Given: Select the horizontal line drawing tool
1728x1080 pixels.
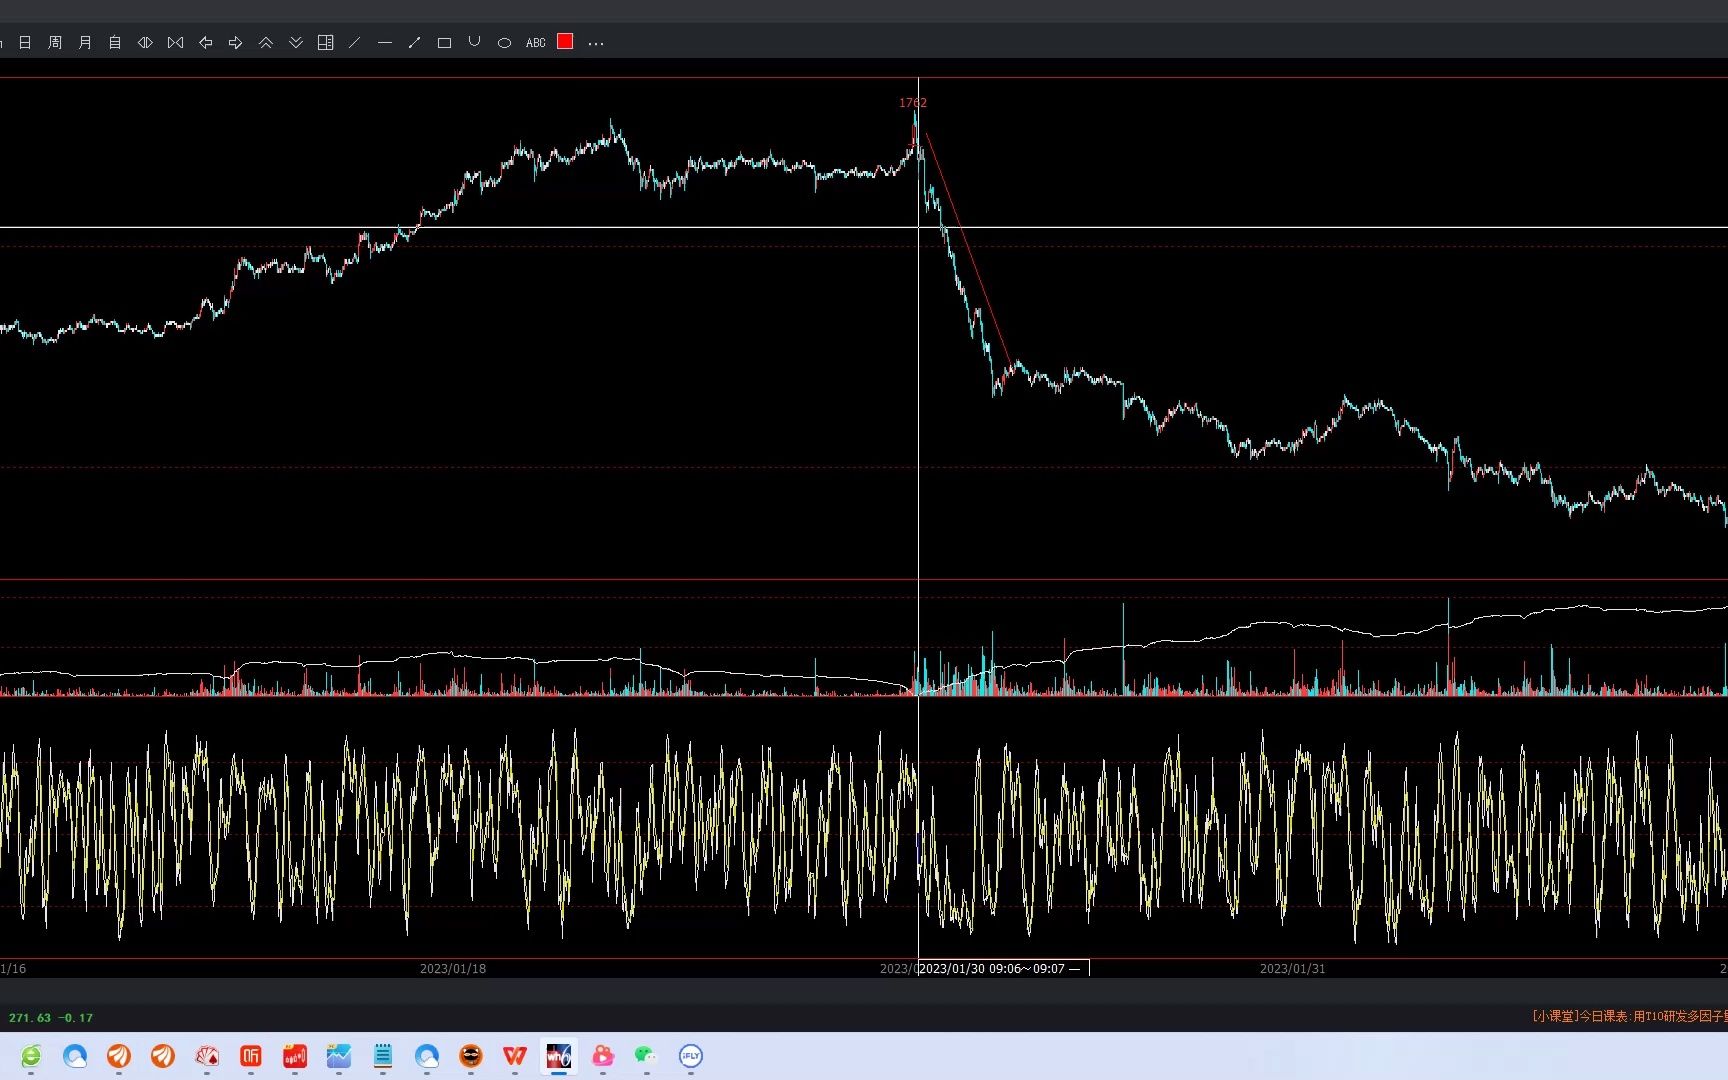Looking at the screenshot, I should pyautogui.click(x=385, y=43).
